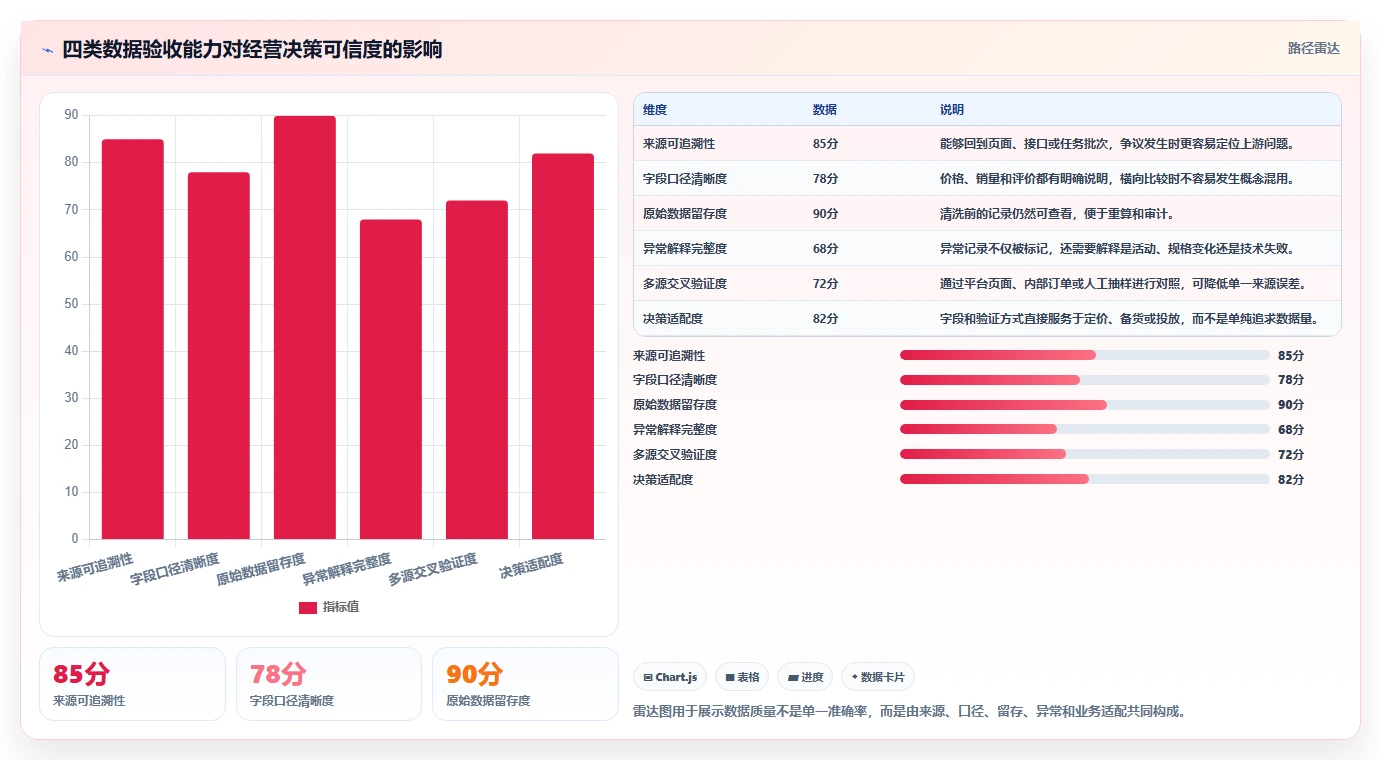Viewport: 1381px width, 760px height.
Task: Click the 路径雷达 label in header
Action: point(1313,48)
